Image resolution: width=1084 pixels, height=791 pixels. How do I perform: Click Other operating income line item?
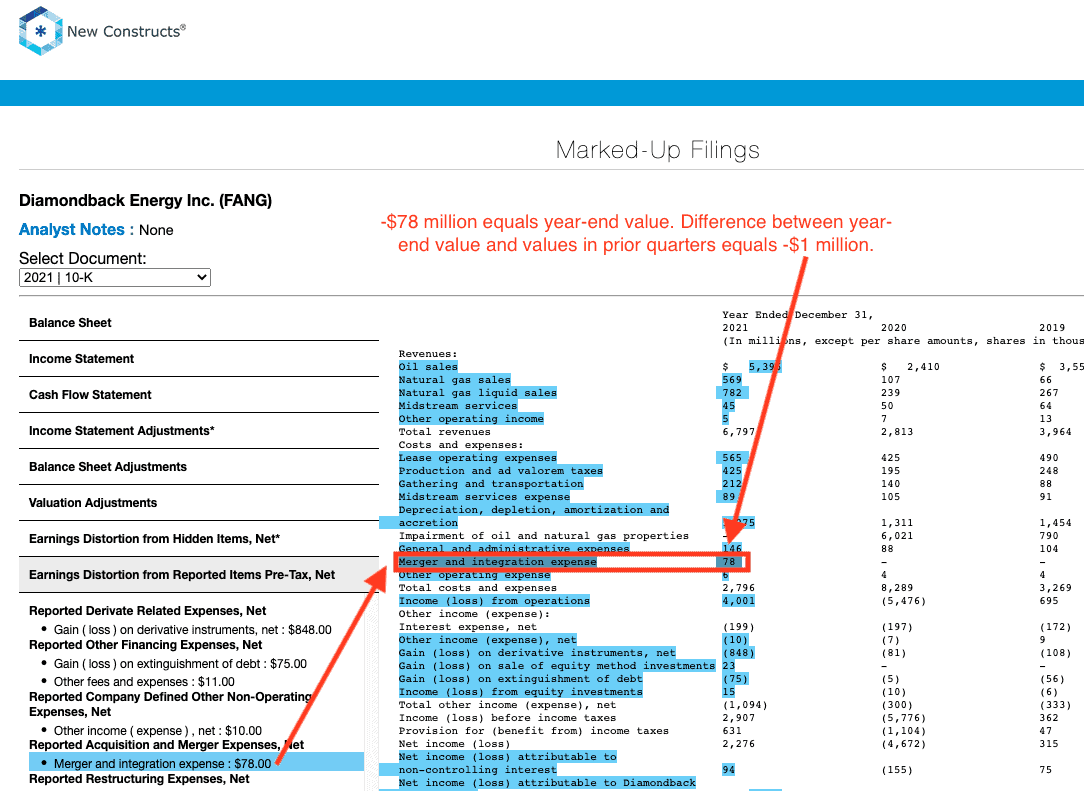tap(471, 419)
